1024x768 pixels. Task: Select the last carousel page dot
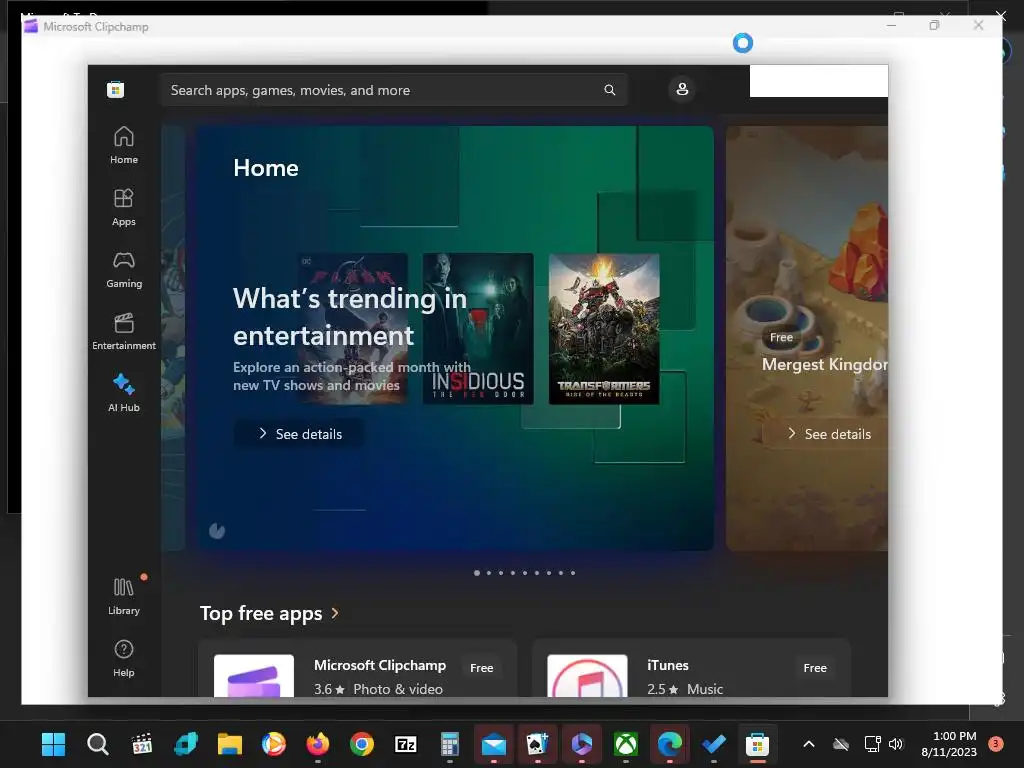(573, 573)
